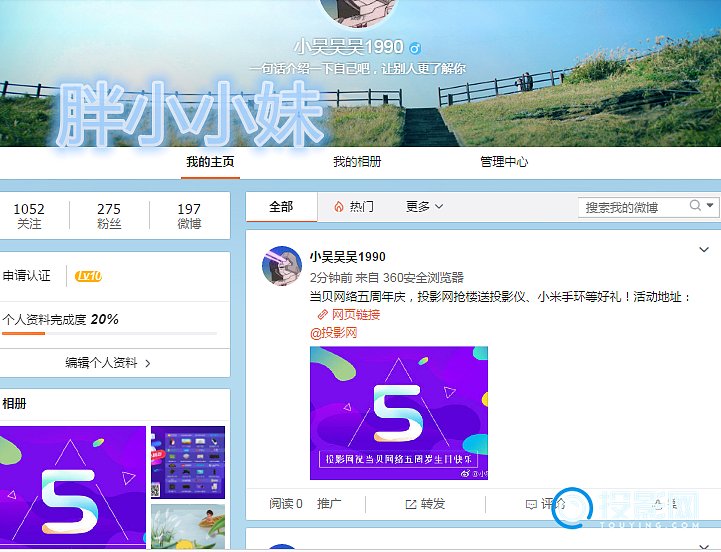This screenshot has height=552, width=721.
Task: Open the album thumbnail with girl and flowers
Action: [x=188, y=526]
